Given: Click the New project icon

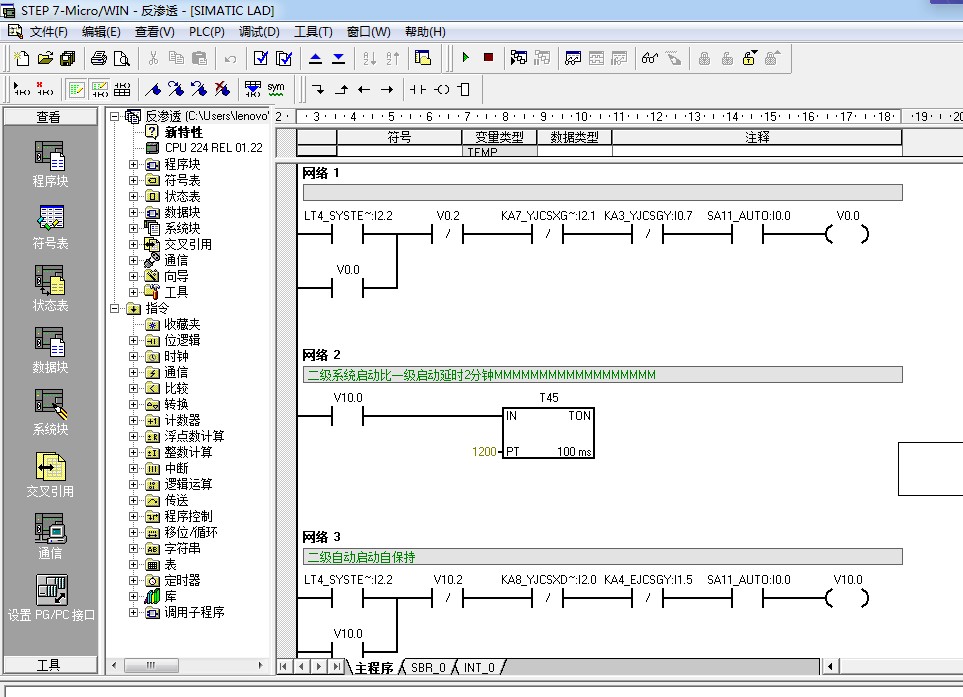Looking at the screenshot, I should (22, 58).
